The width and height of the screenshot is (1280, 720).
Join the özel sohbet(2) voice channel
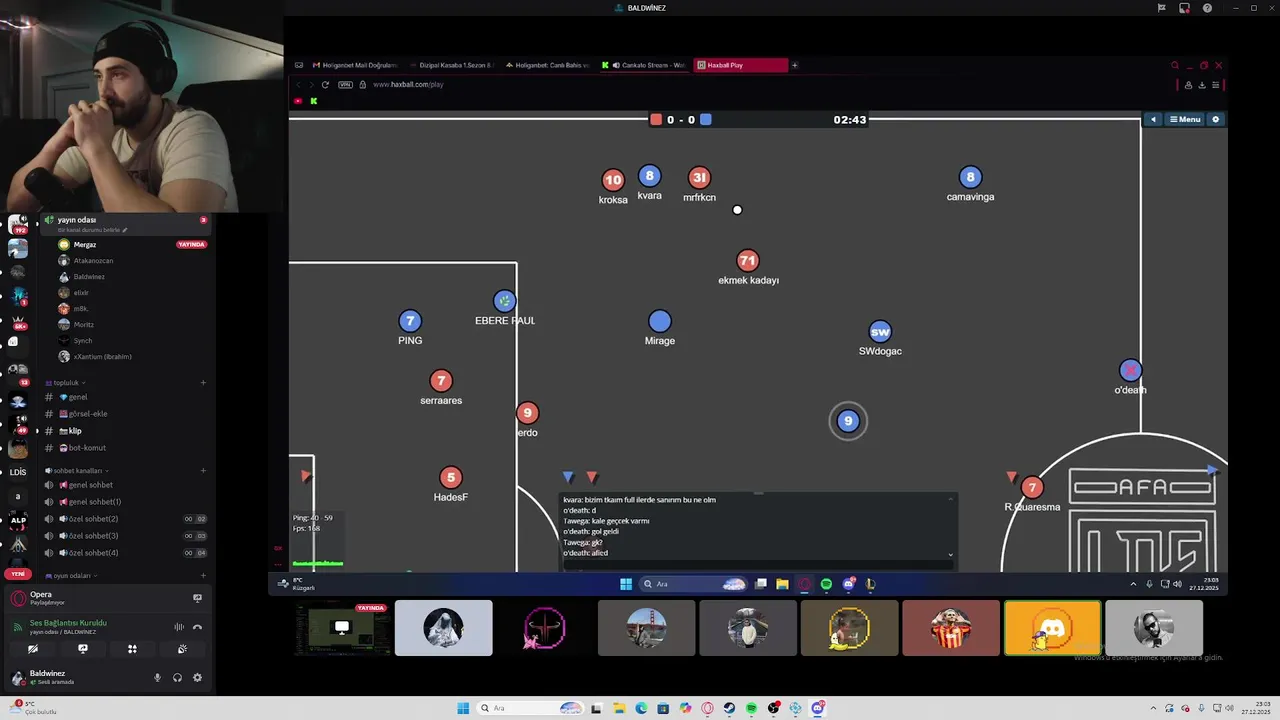(x=125, y=519)
